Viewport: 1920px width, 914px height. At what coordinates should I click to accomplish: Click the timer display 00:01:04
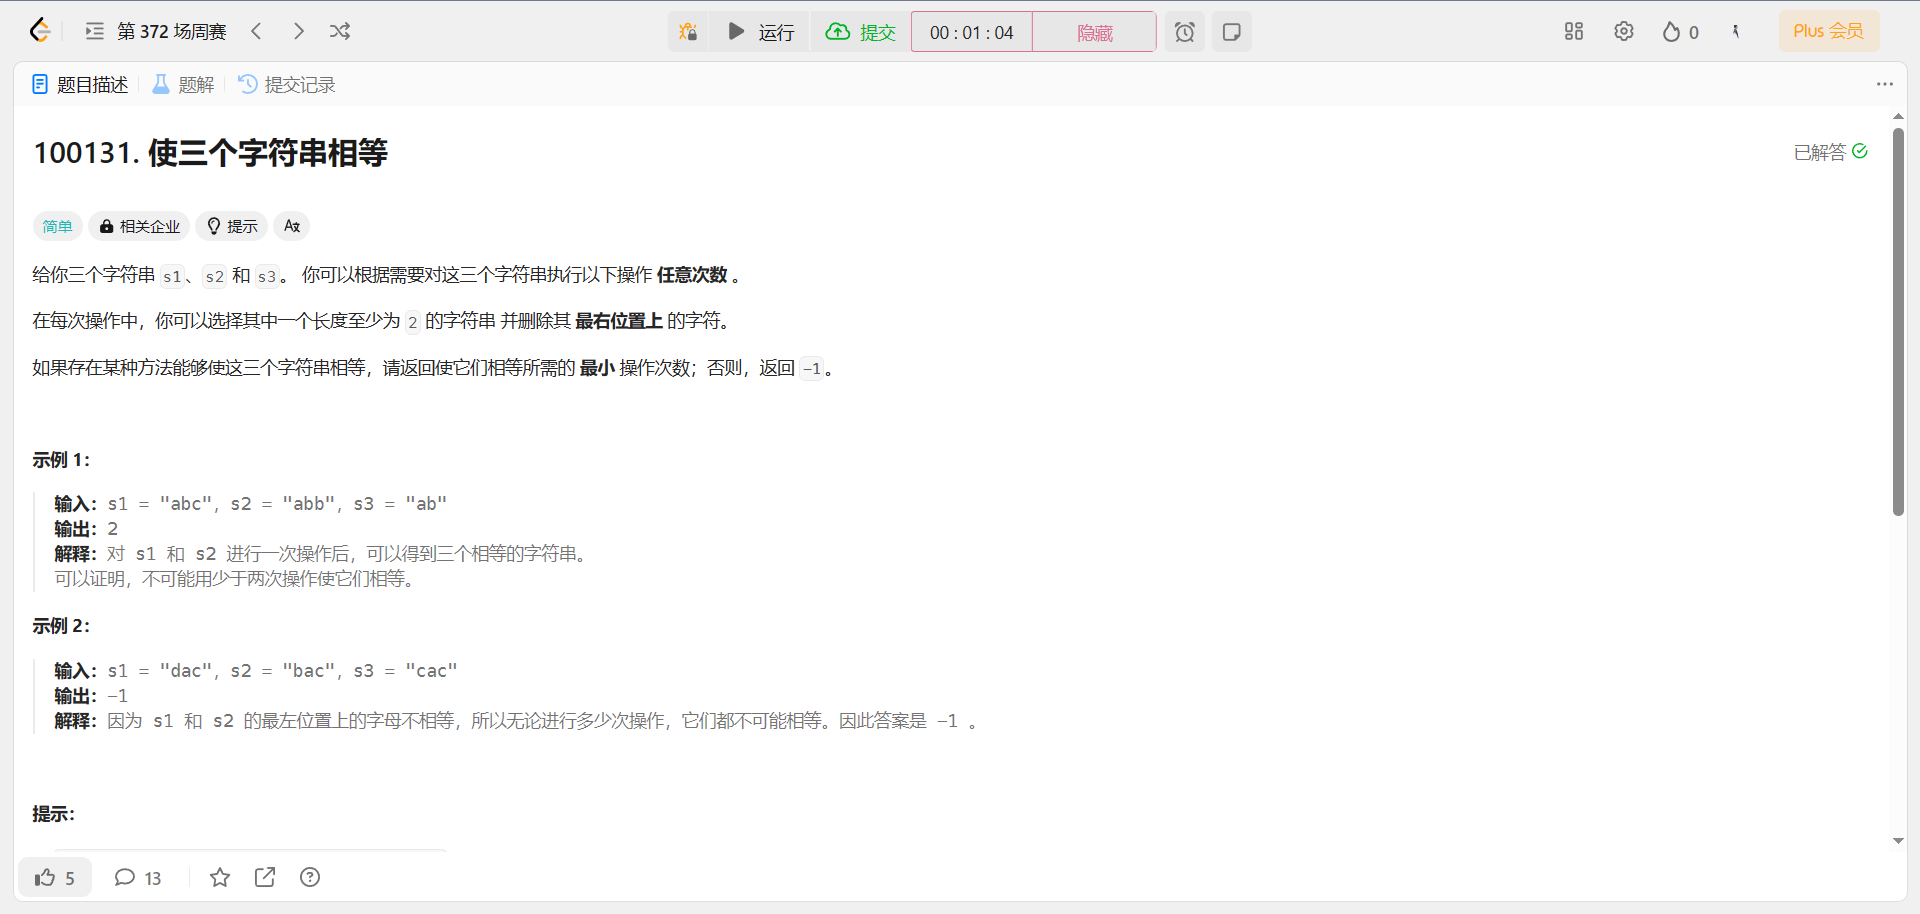click(971, 33)
